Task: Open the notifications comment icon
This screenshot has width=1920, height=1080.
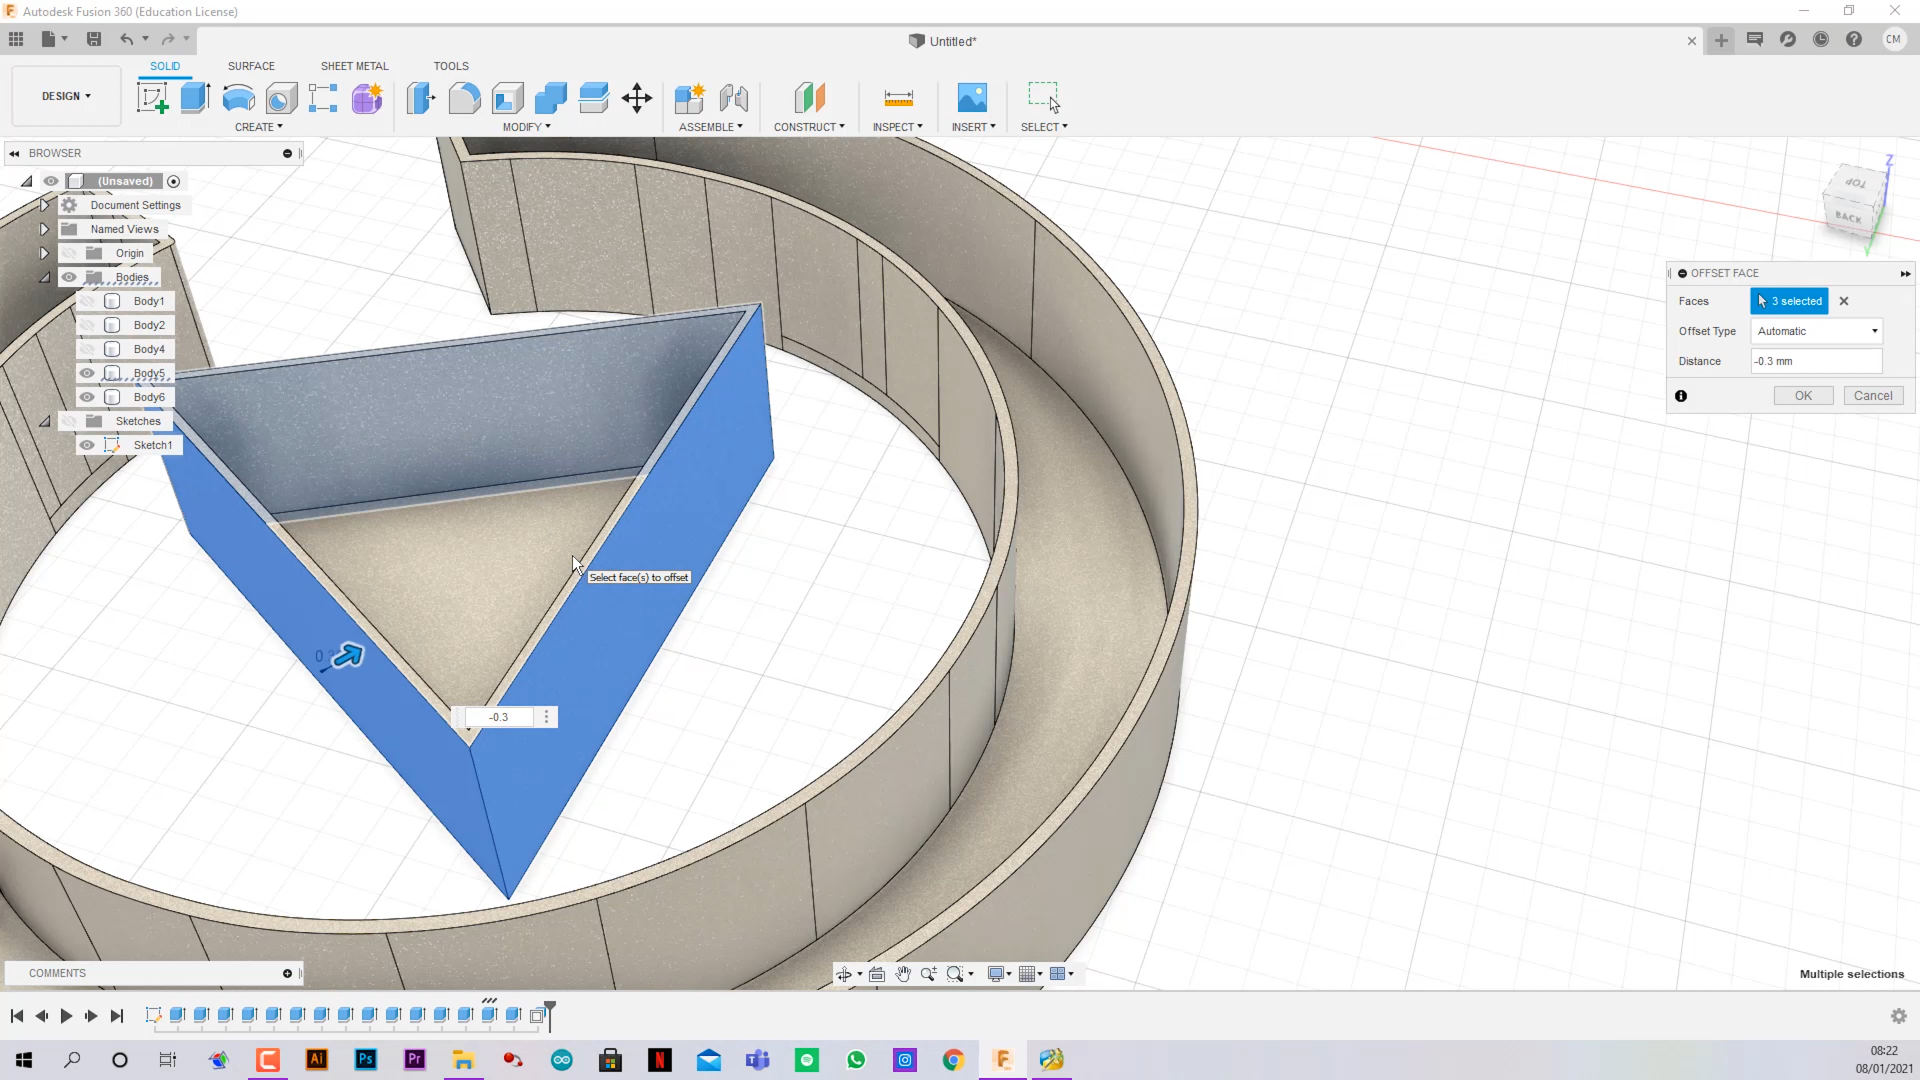Action: coord(1755,40)
